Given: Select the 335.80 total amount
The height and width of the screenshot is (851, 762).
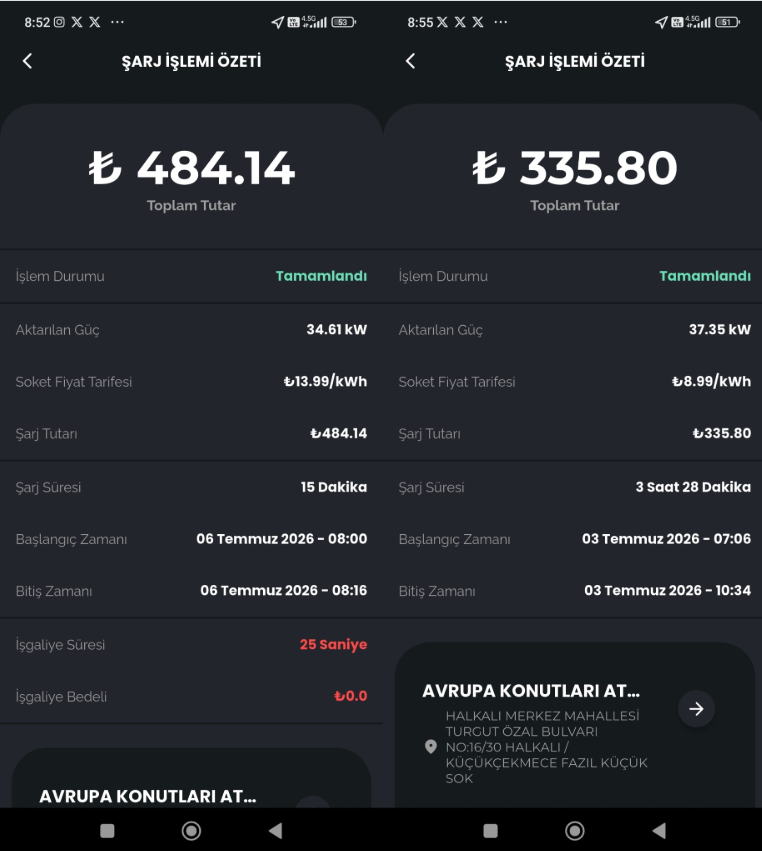Looking at the screenshot, I should click(575, 168).
